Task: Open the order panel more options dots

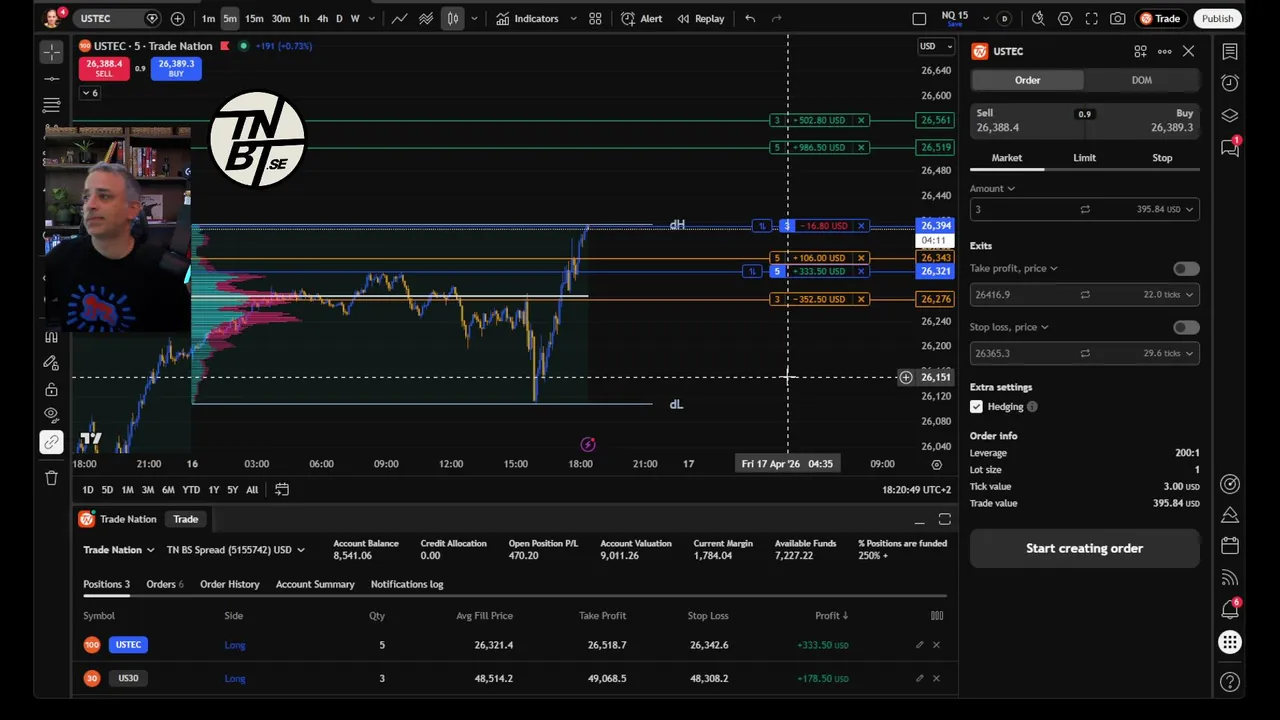Action: pos(1164,51)
